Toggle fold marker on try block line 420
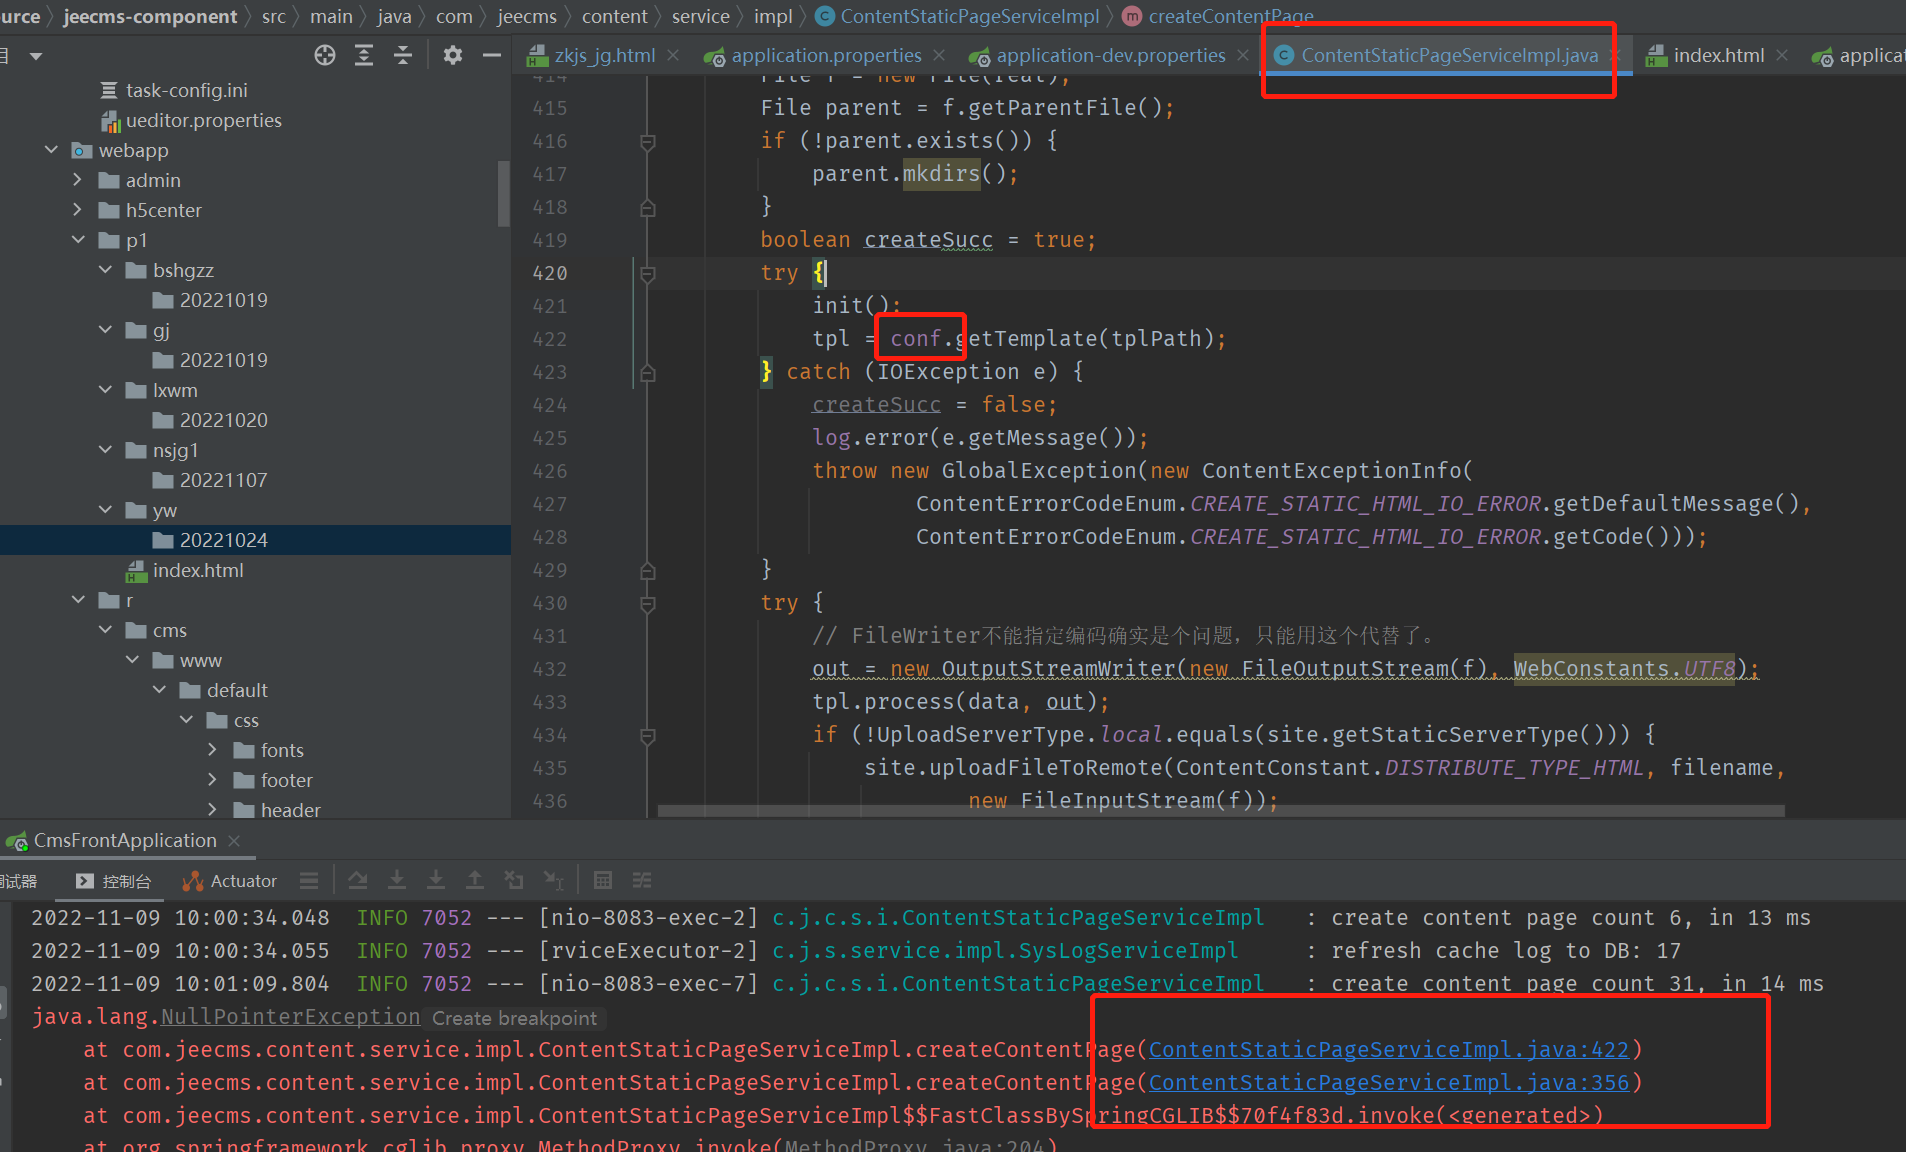The width and height of the screenshot is (1906, 1152). click(647, 274)
